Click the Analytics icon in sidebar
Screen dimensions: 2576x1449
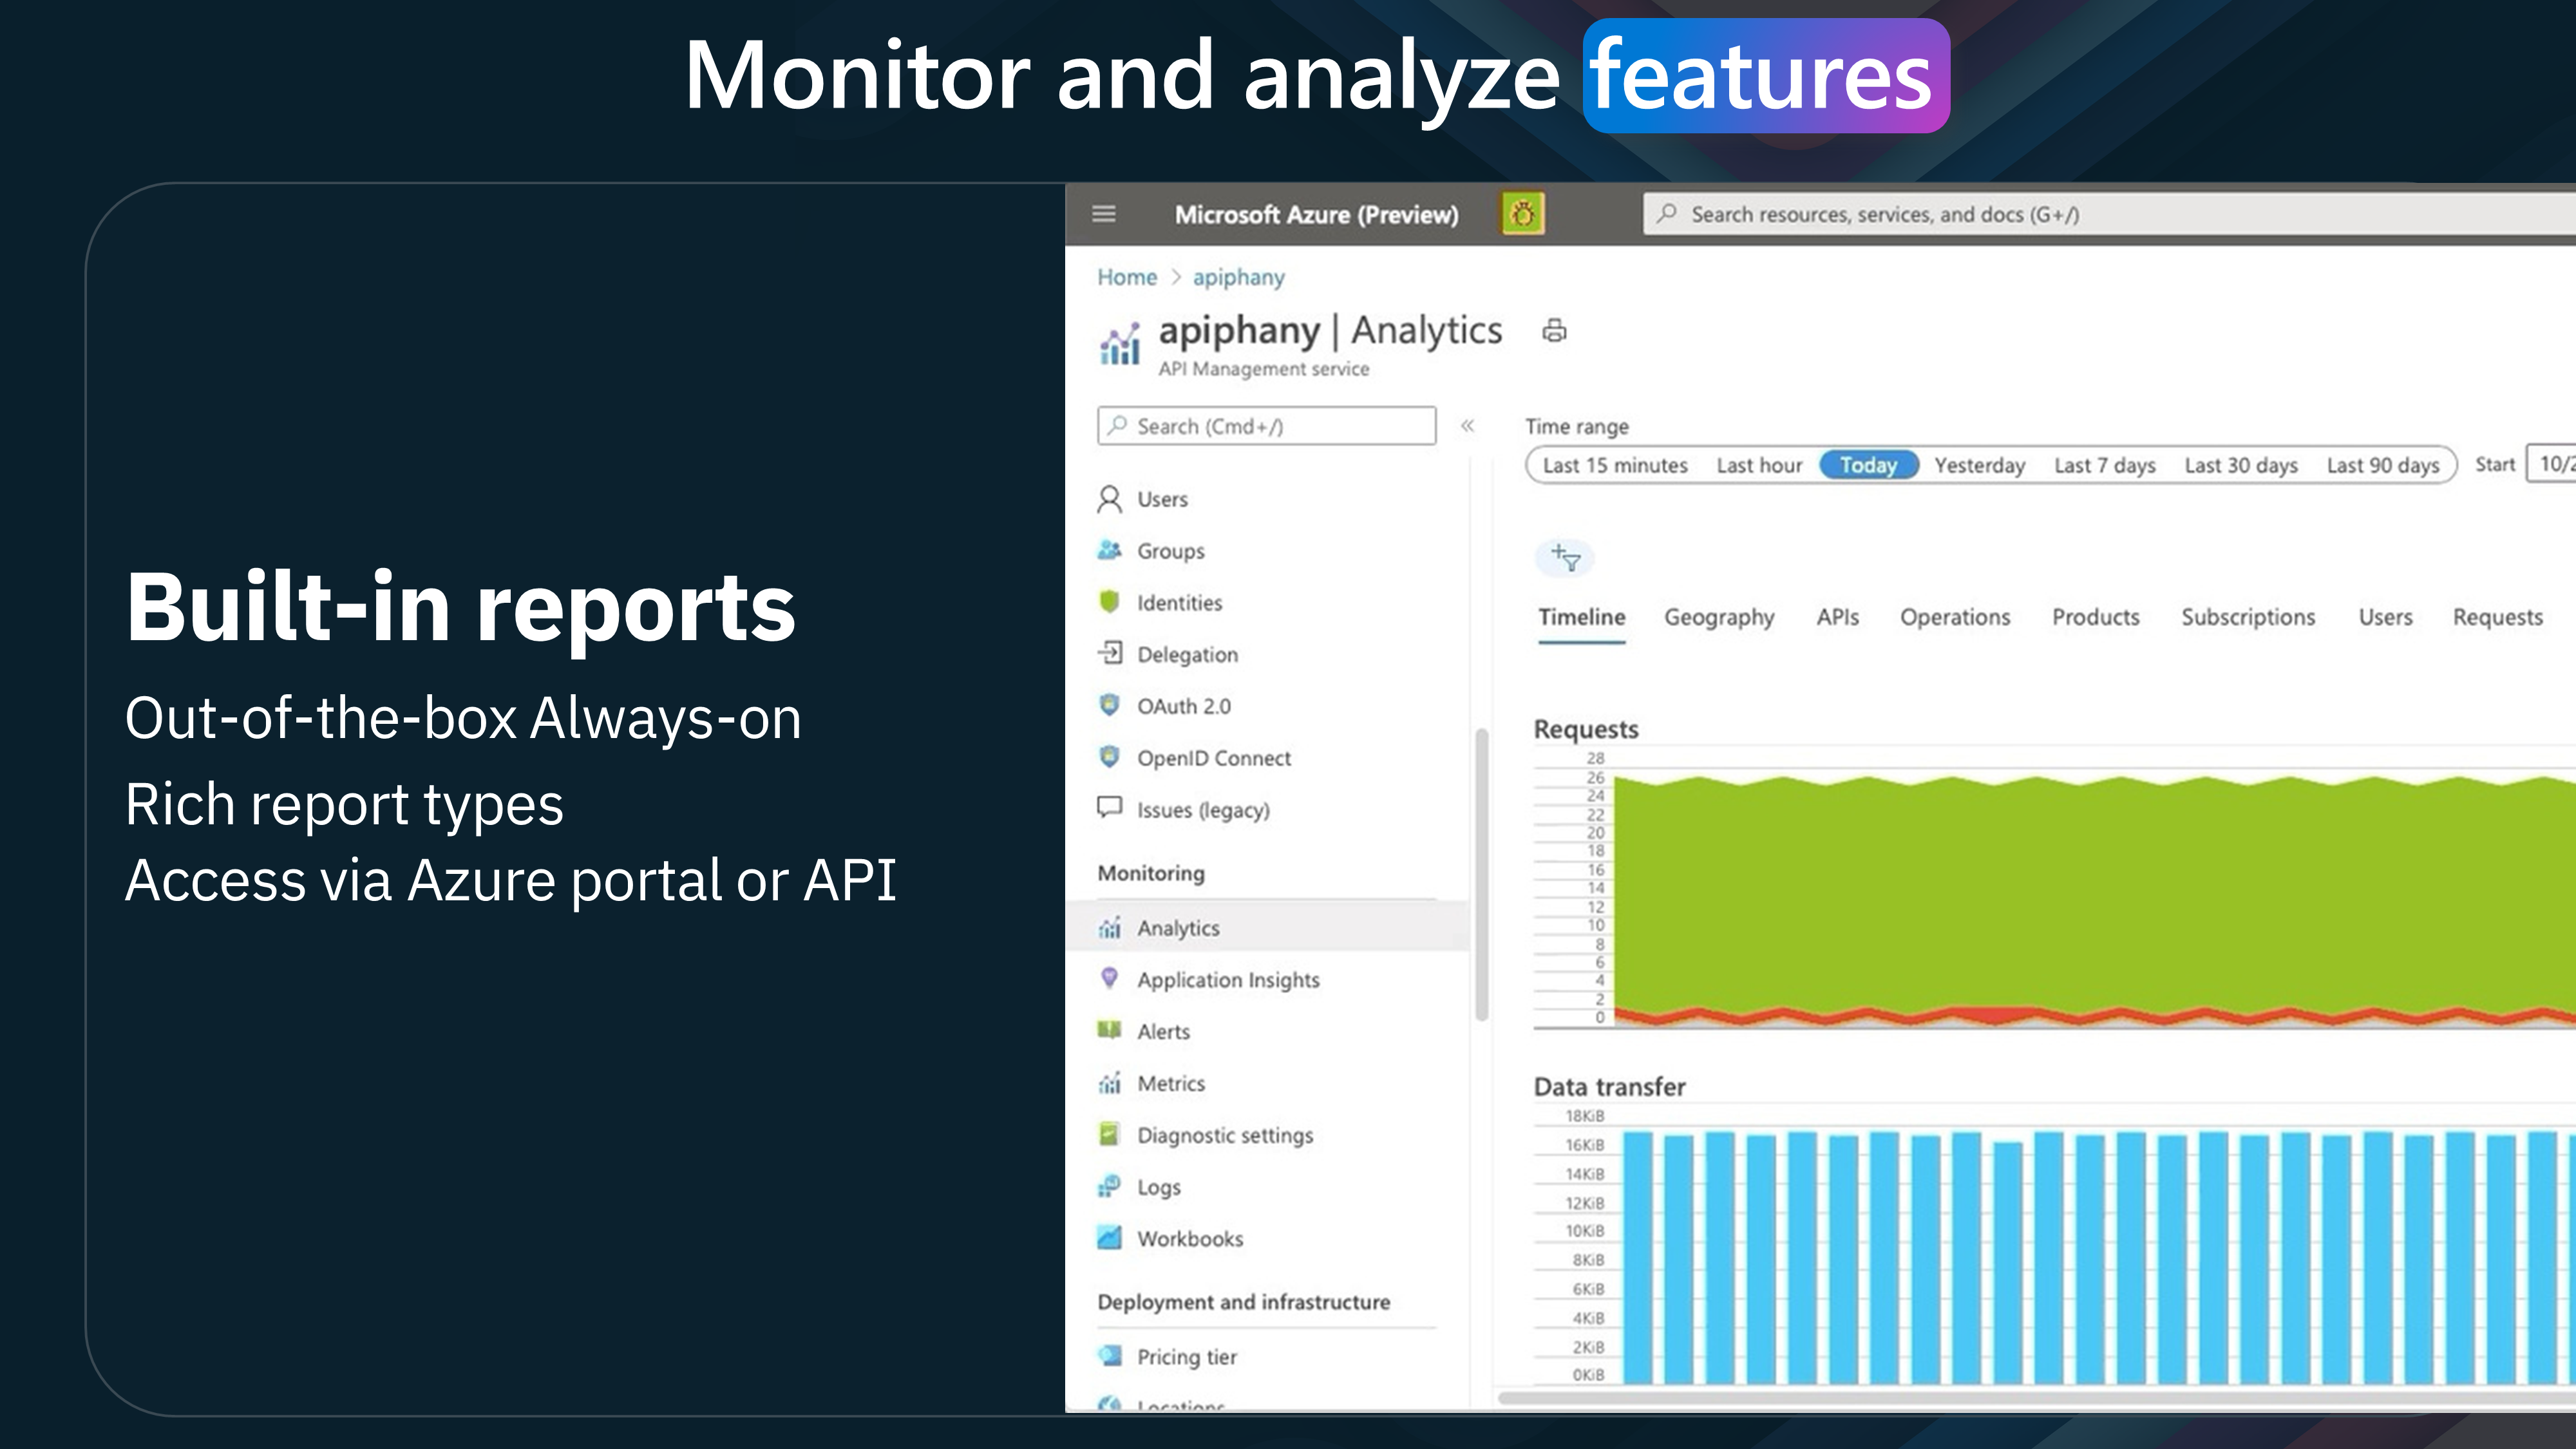click(x=1110, y=927)
